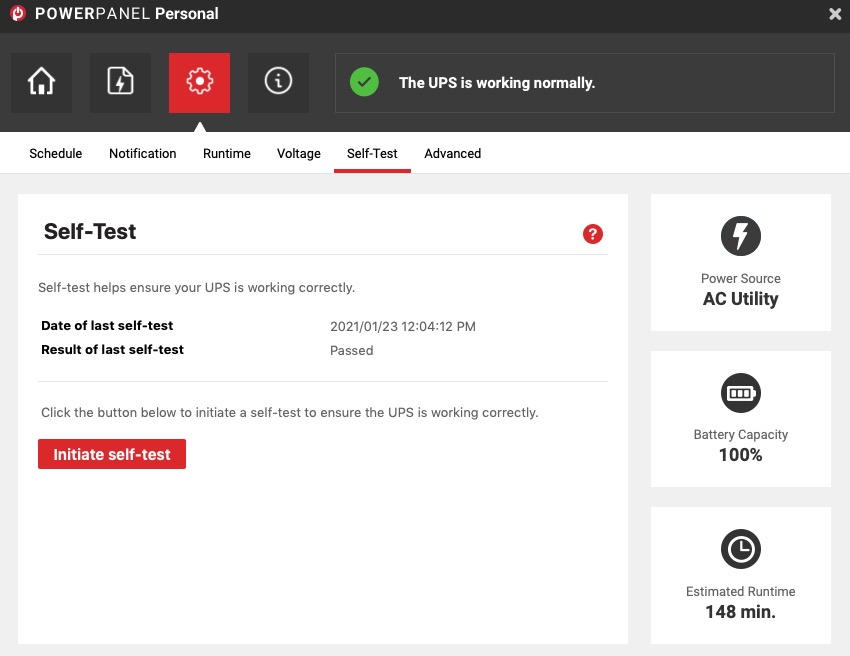This screenshot has width=850, height=656.
Task: Select the Self-Test tab
Action: point(372,153)
